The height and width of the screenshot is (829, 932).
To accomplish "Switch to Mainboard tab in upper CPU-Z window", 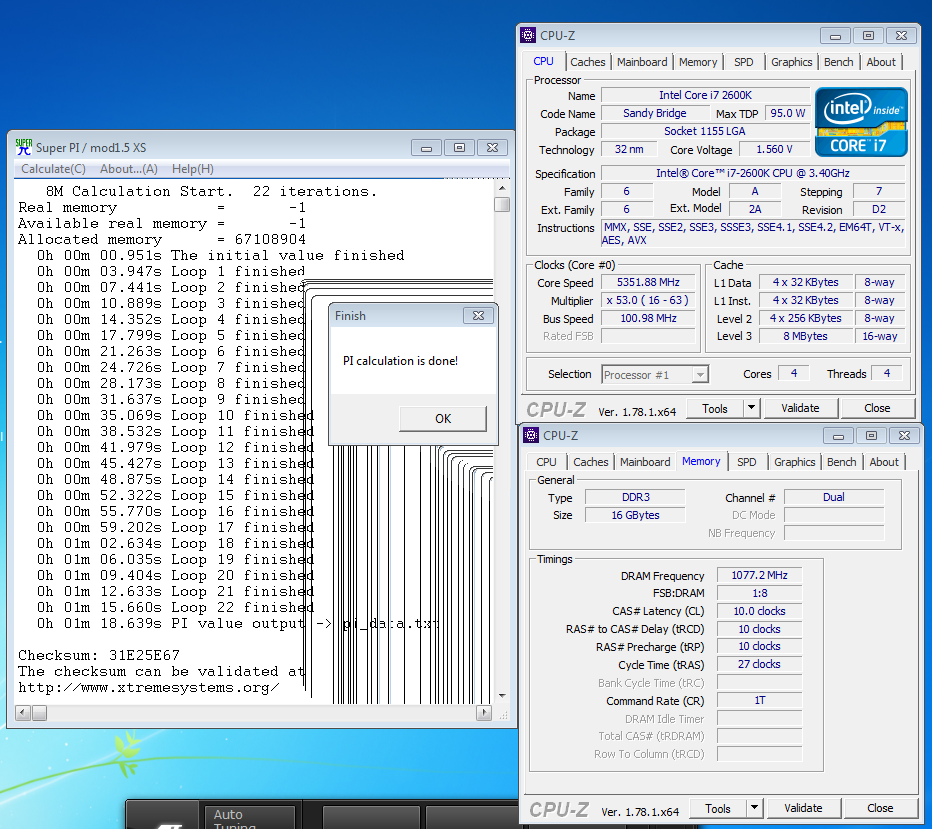I will coord(642,62).
